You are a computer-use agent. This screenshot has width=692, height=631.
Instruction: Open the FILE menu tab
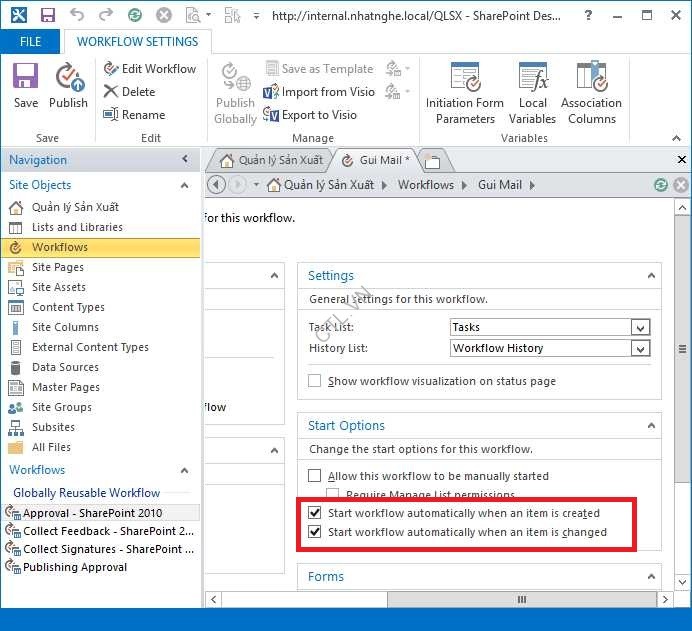(30, 42)
